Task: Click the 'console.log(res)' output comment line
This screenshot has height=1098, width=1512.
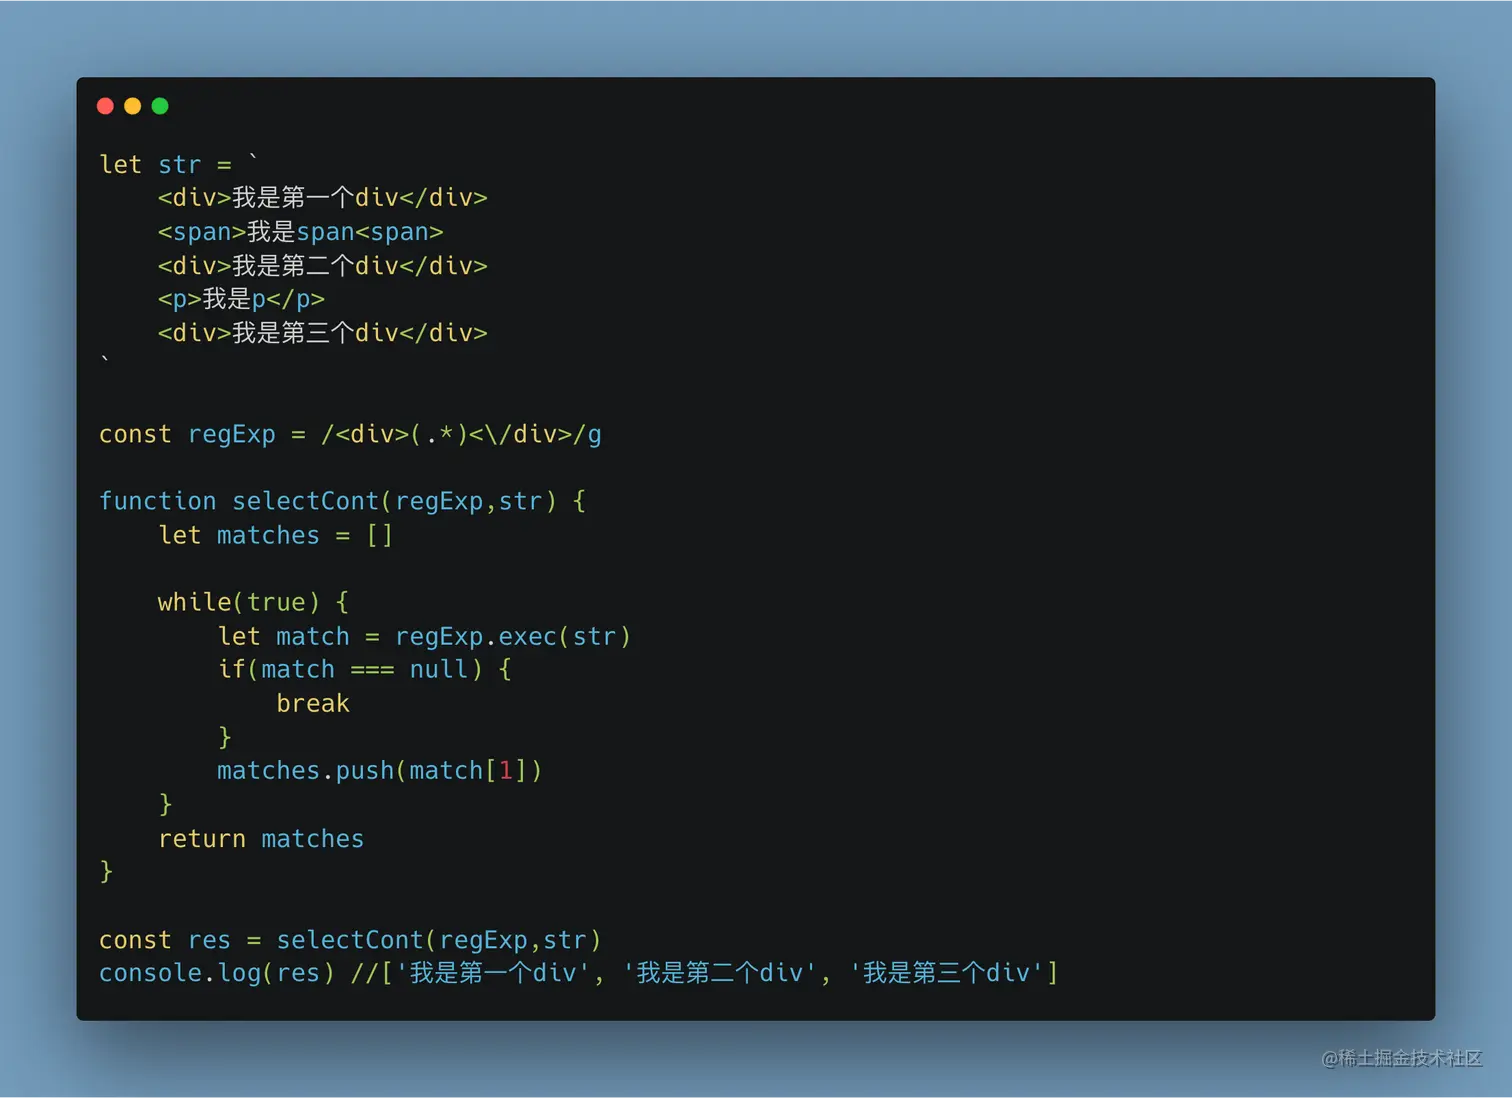Action: coord(578,973)
